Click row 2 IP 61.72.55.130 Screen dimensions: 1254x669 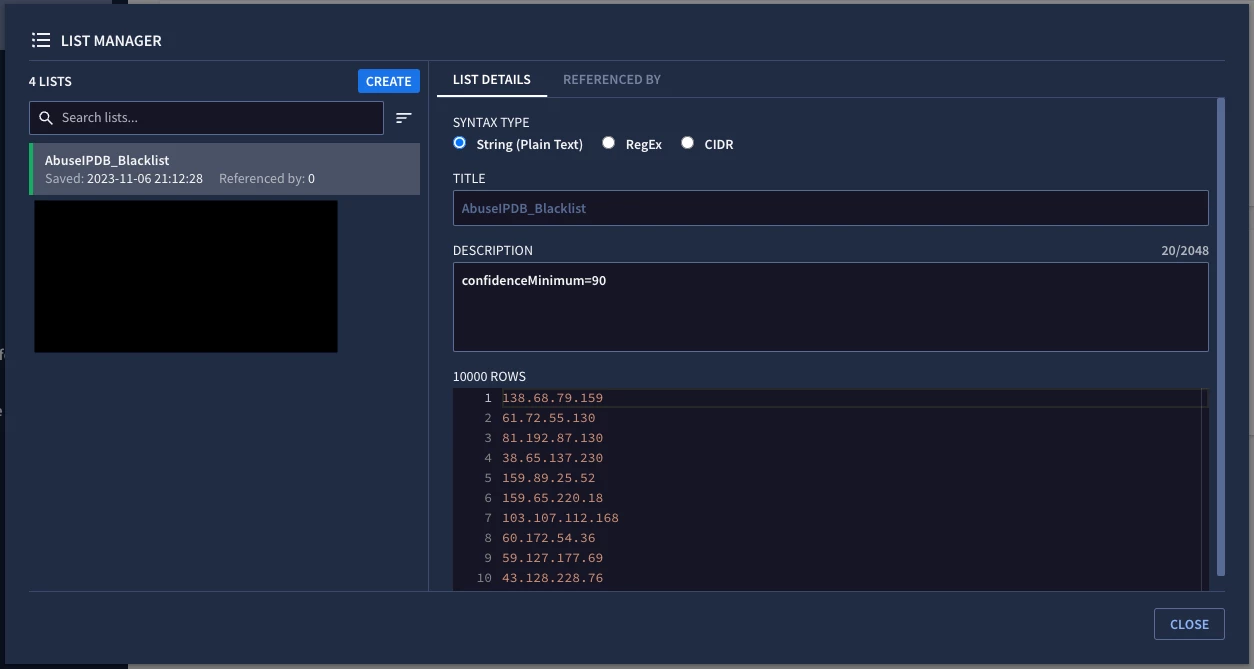(549, 418)
